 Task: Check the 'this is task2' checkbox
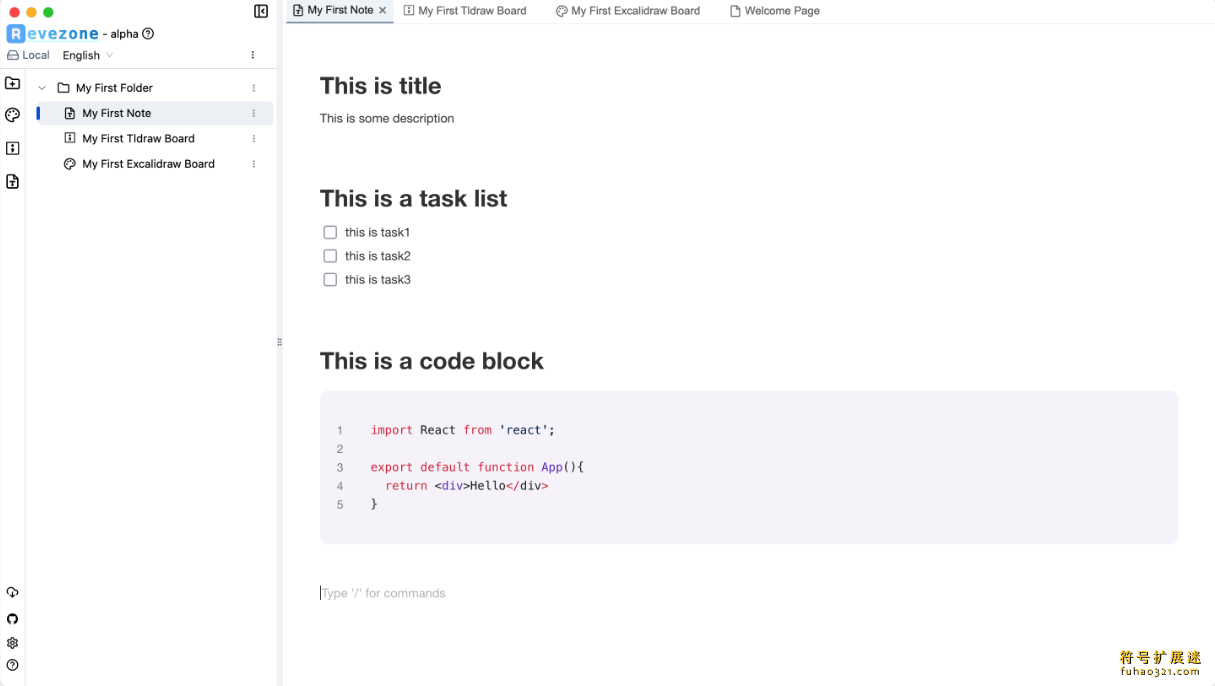(330, 256)
